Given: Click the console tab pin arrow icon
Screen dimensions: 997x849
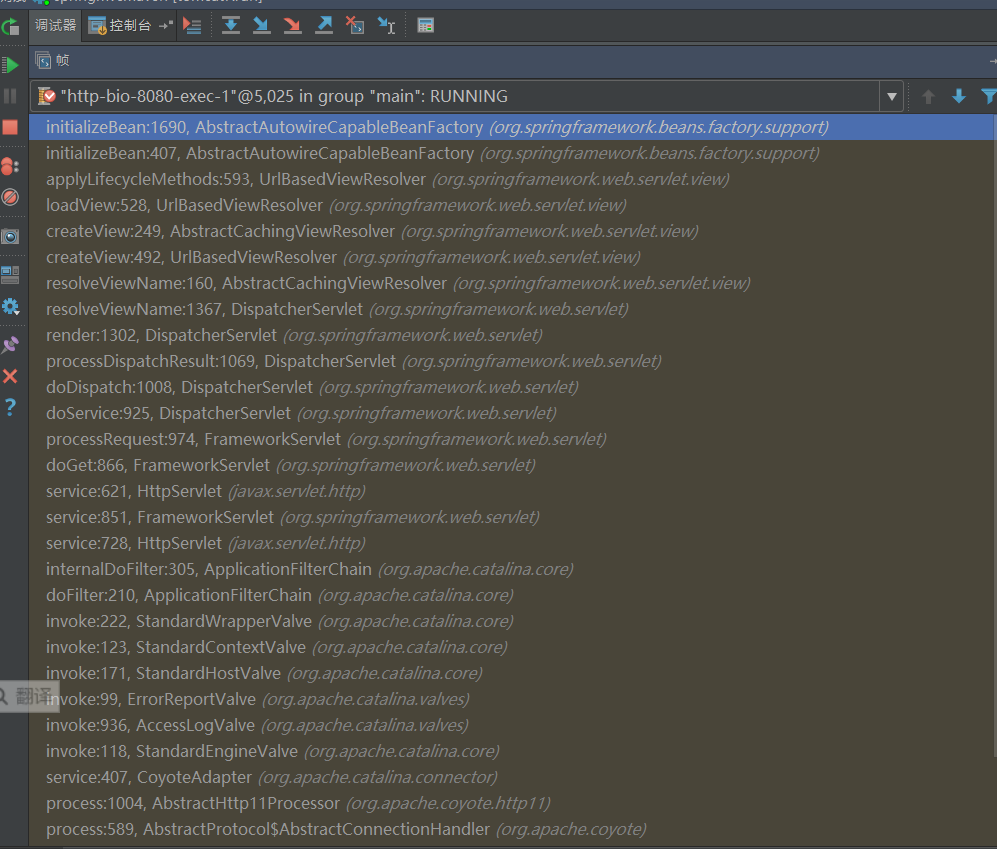Looking at the screenshot, I should (x=166, y=25).
